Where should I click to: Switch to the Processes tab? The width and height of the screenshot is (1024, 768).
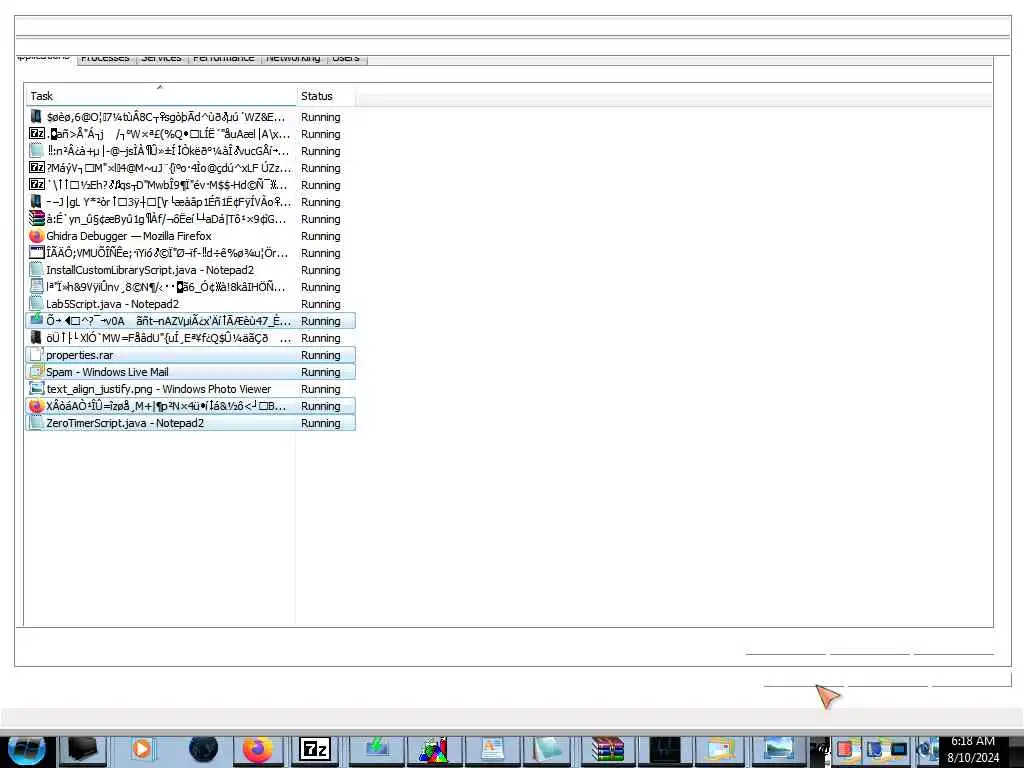pos(105,59)
